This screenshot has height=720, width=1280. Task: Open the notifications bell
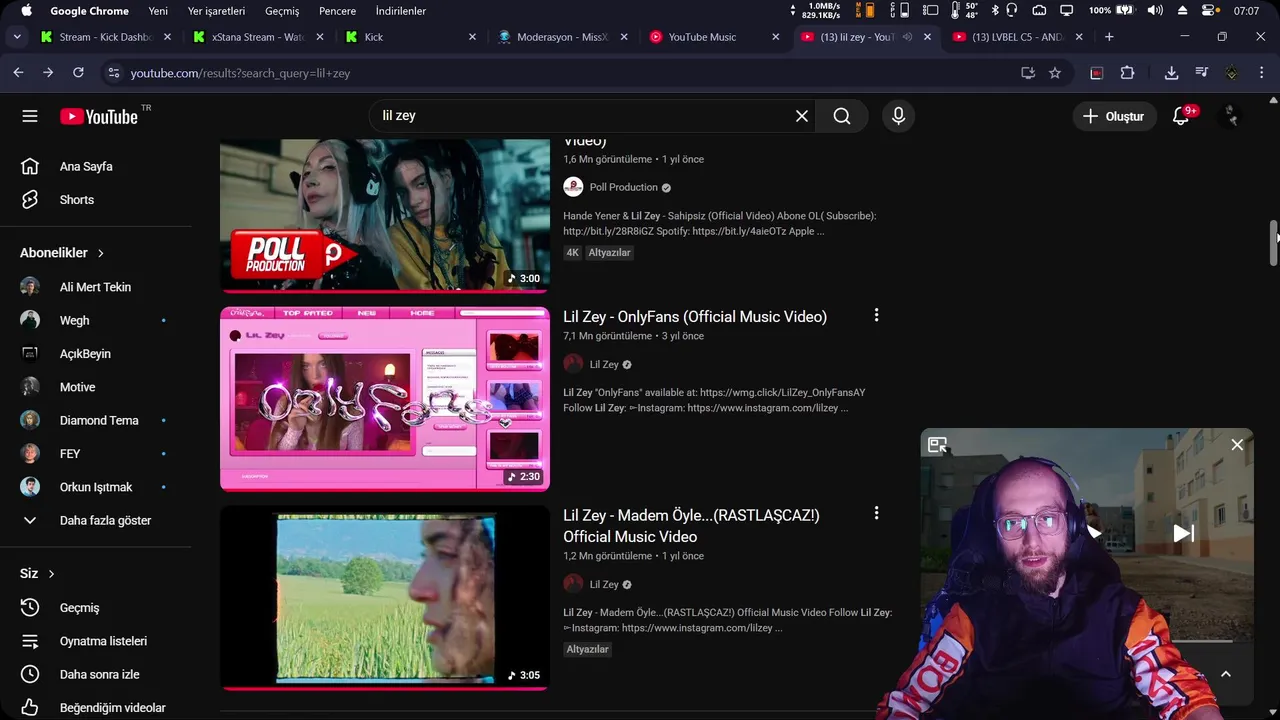click(x=1181, y=116)
